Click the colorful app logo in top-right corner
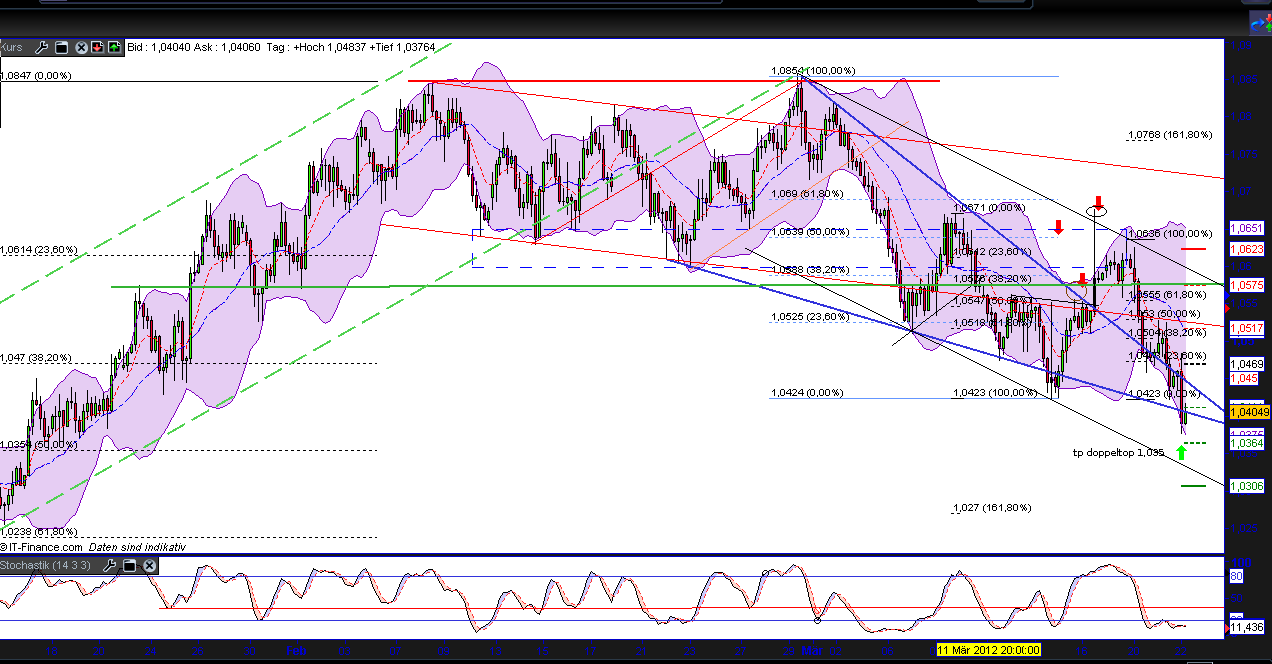1272x664 pixels. point(1261,21)
